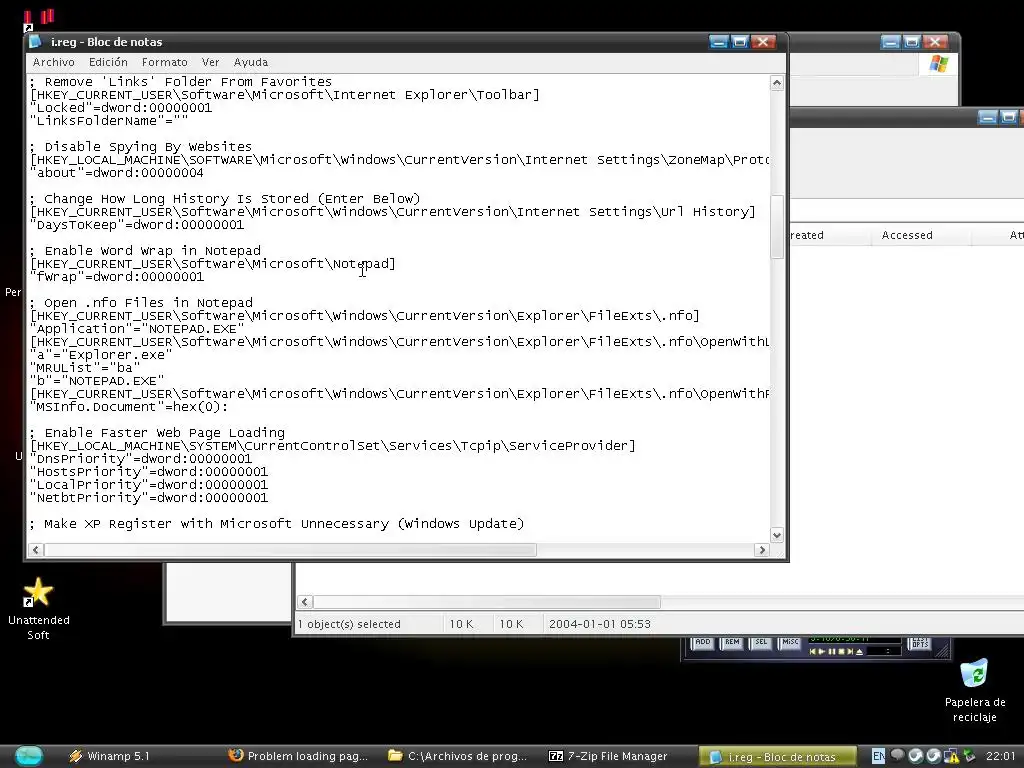
Task: Click the network warning tray icon
Action: [x=951, y=756]
